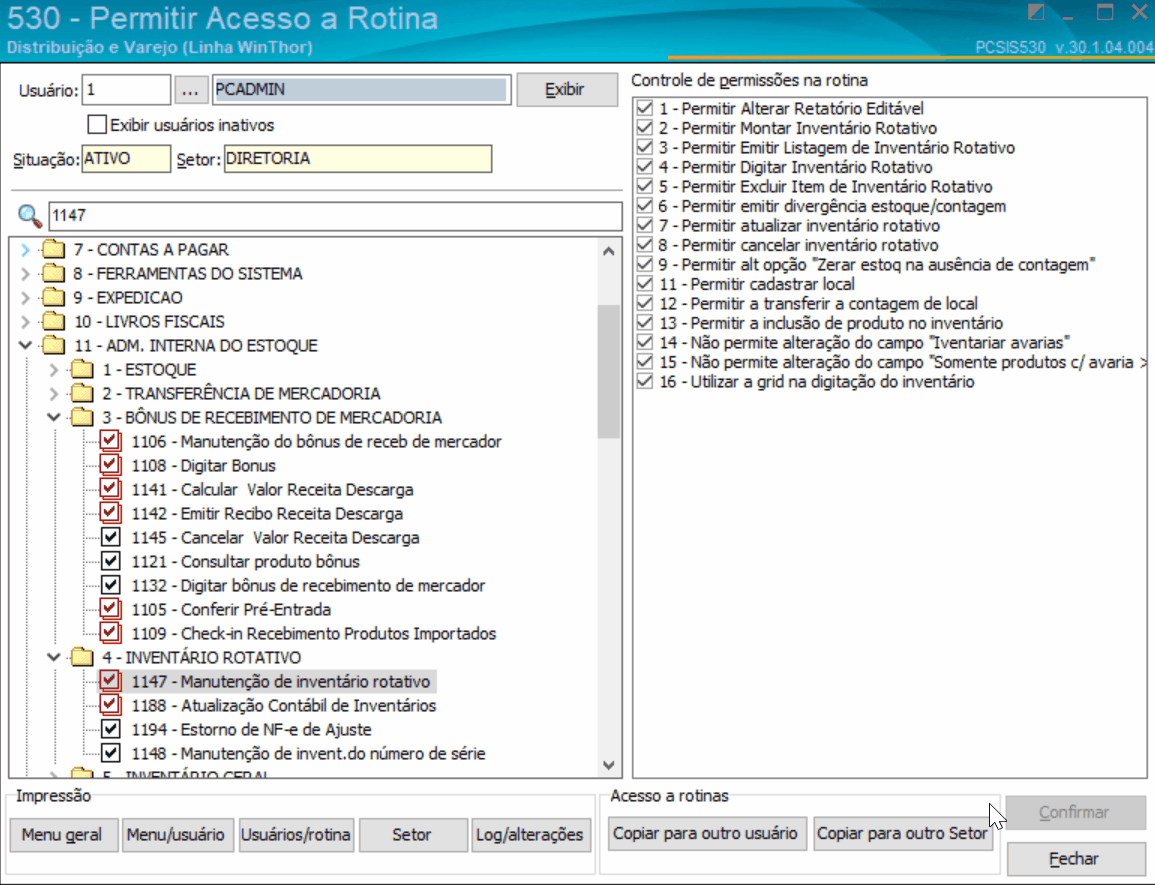Viewport: 1155px width, 885px height.
Task: Click the Usuários/rotina print button
Action: point(296,835)
